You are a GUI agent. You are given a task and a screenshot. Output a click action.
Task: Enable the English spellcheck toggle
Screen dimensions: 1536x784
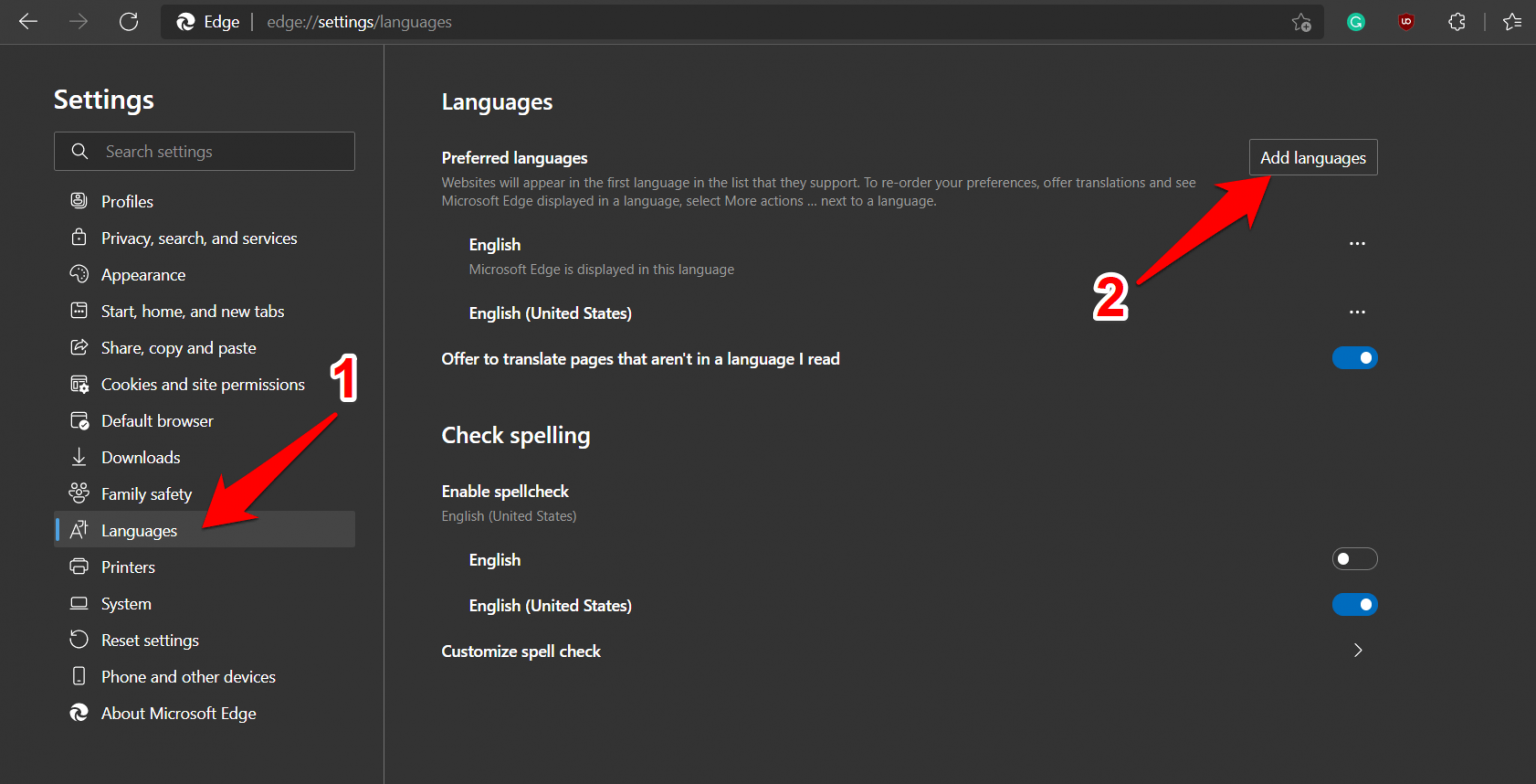point(1355,559)
